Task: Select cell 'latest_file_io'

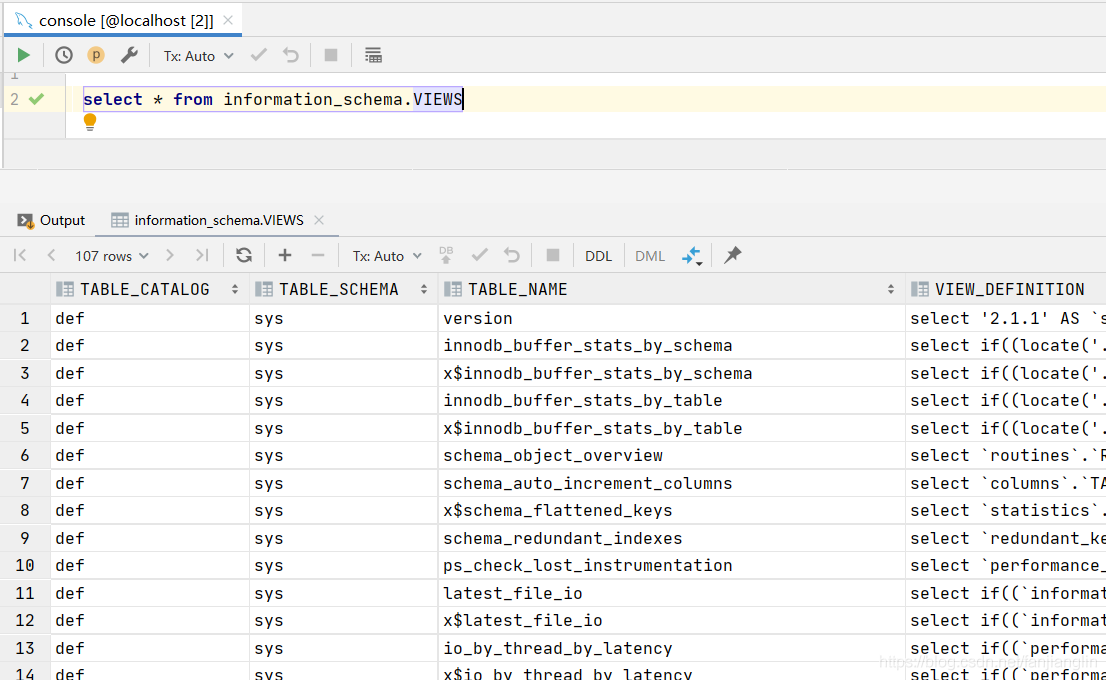Action: coord(671,593)
